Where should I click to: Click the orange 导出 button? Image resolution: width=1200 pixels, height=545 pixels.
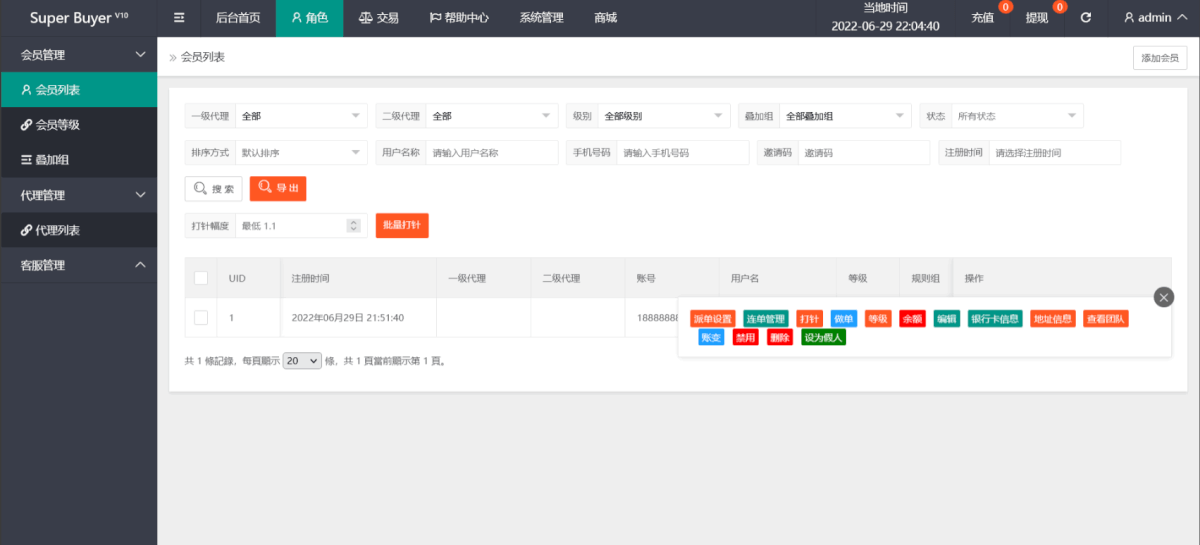point(277,188)
